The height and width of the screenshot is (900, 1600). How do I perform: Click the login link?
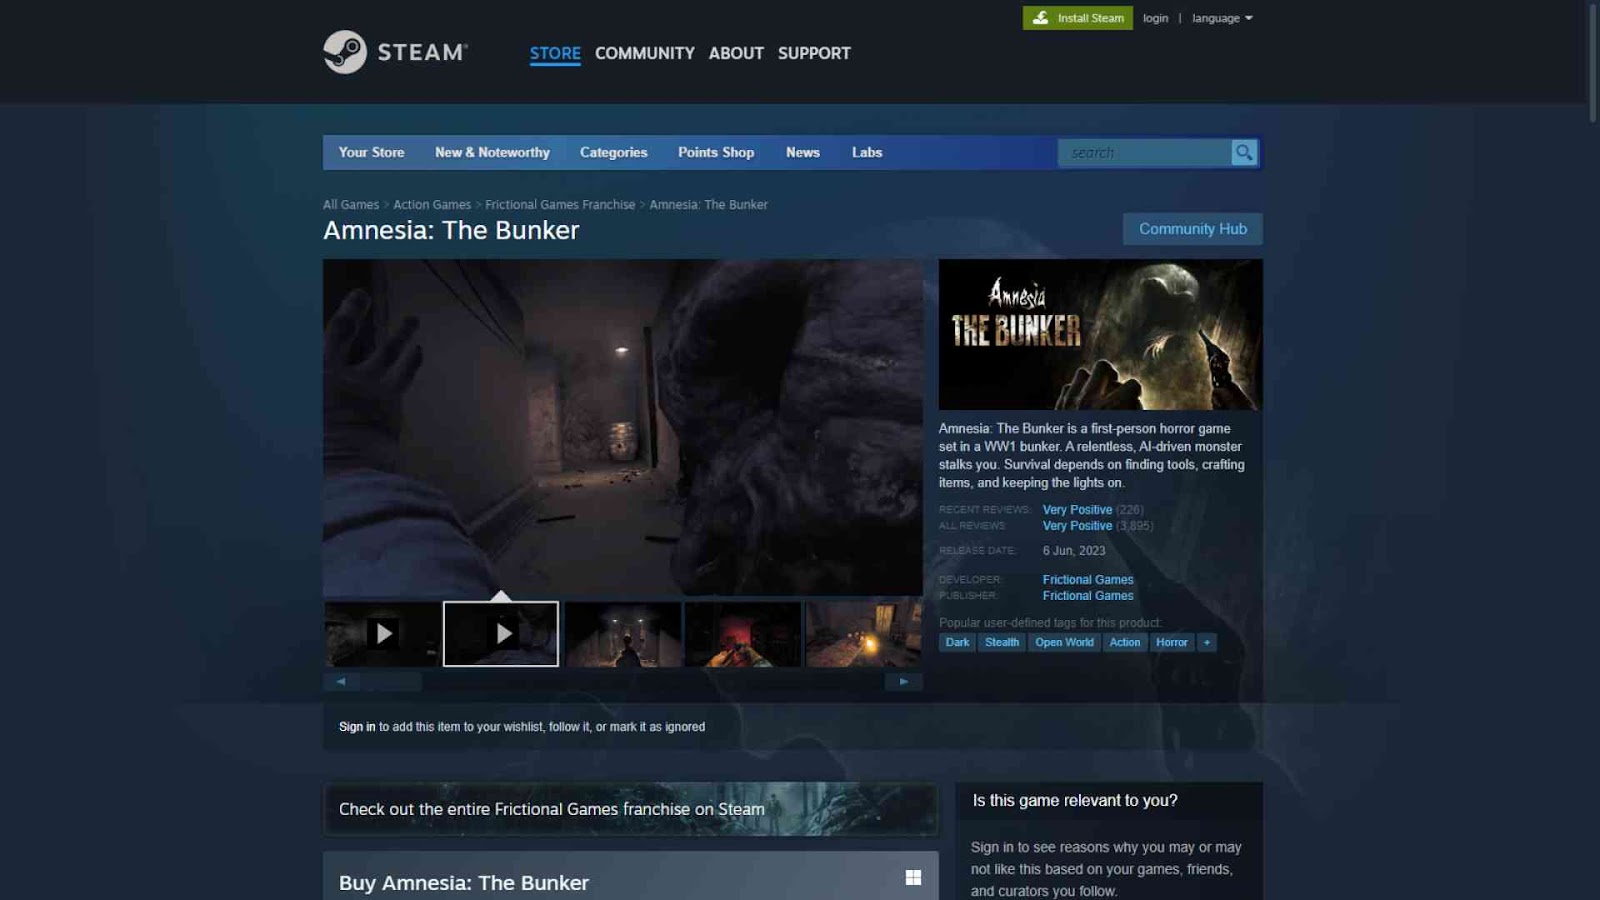1156,18
